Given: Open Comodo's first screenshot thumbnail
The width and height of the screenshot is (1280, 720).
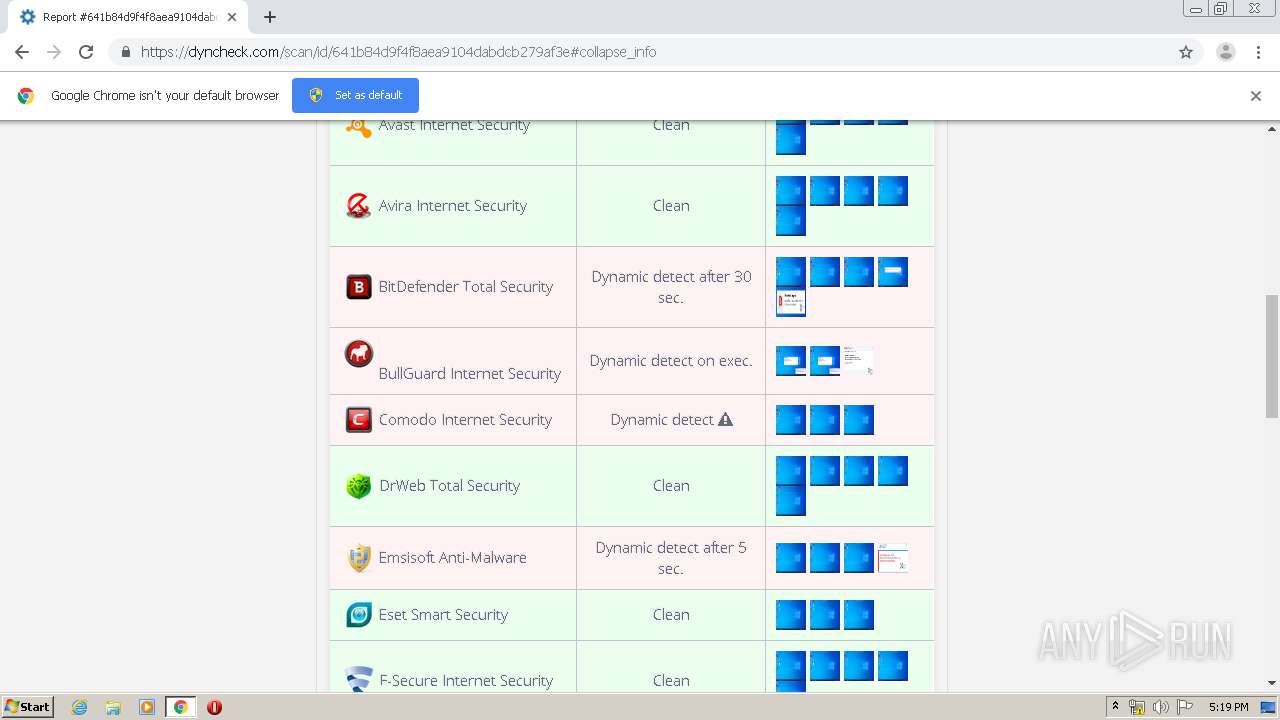Looking at the screenshot, I should click(791, 420).
